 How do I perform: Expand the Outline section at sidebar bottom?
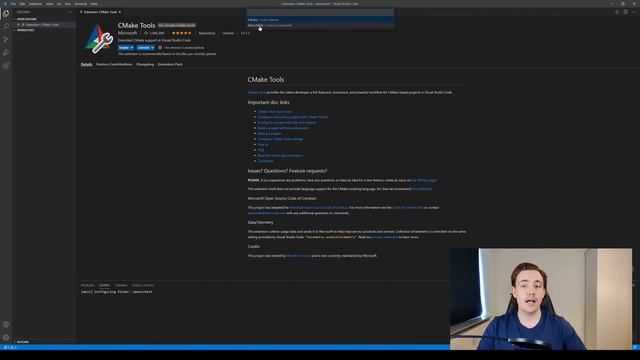point(22,342)
